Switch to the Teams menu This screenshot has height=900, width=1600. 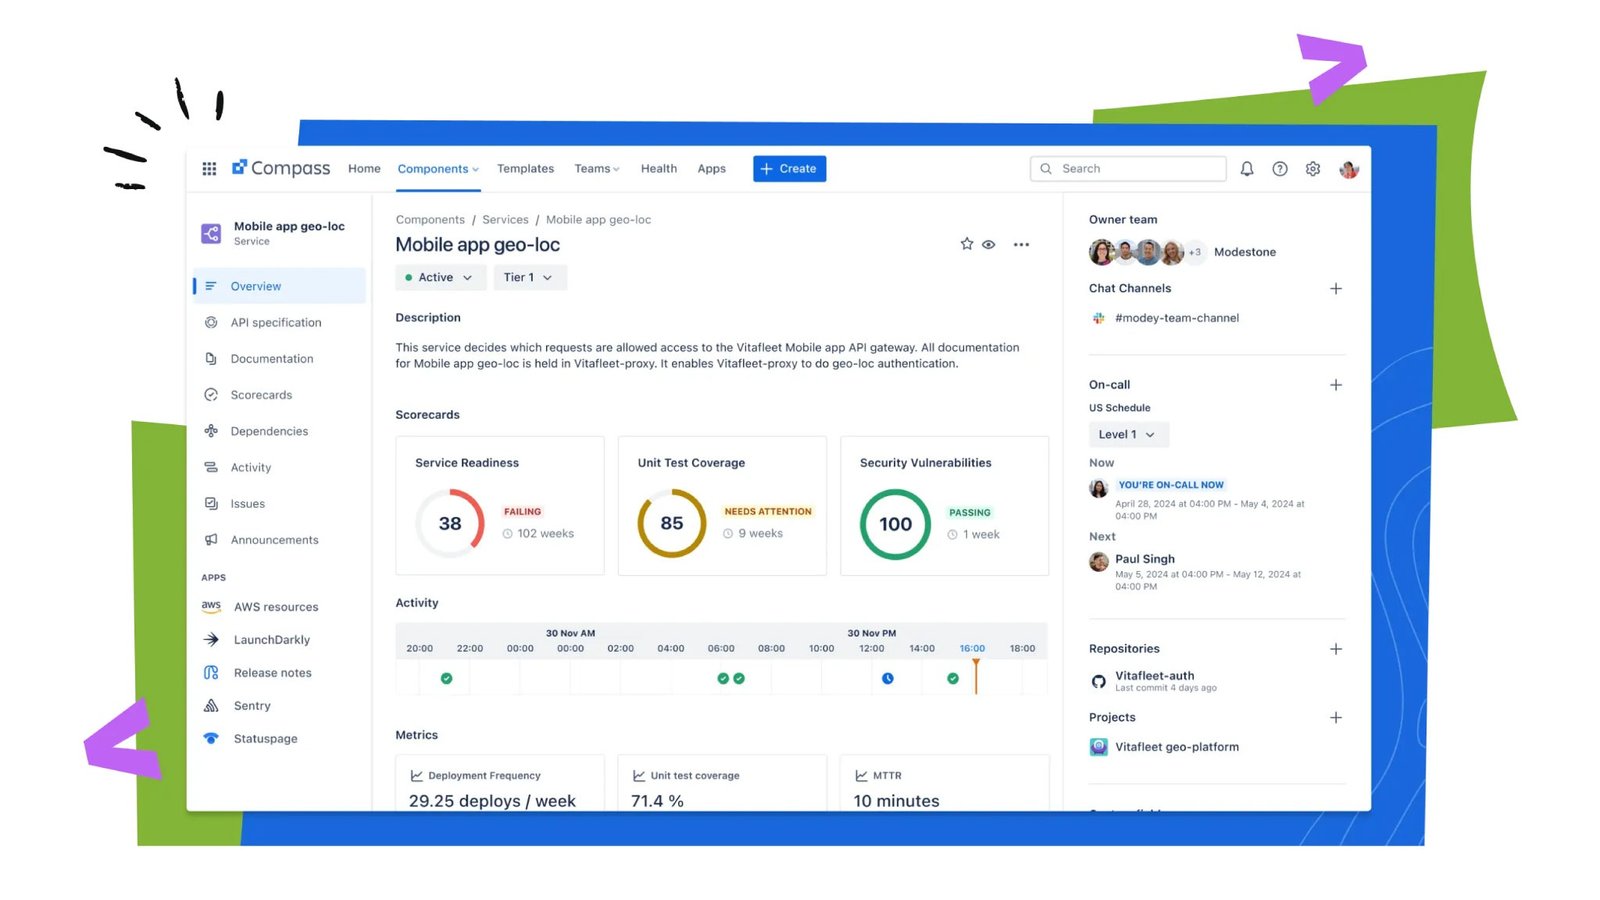pyautogui.click(x=596, y=168)
